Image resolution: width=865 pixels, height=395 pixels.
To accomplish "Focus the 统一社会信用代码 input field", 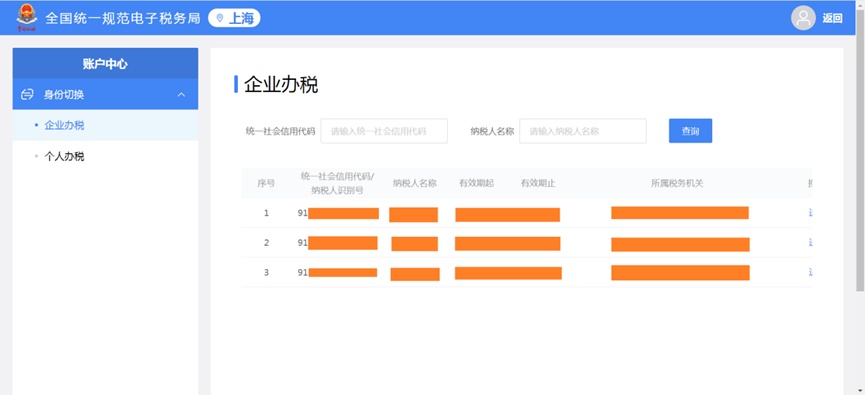I will click(384, 131).
